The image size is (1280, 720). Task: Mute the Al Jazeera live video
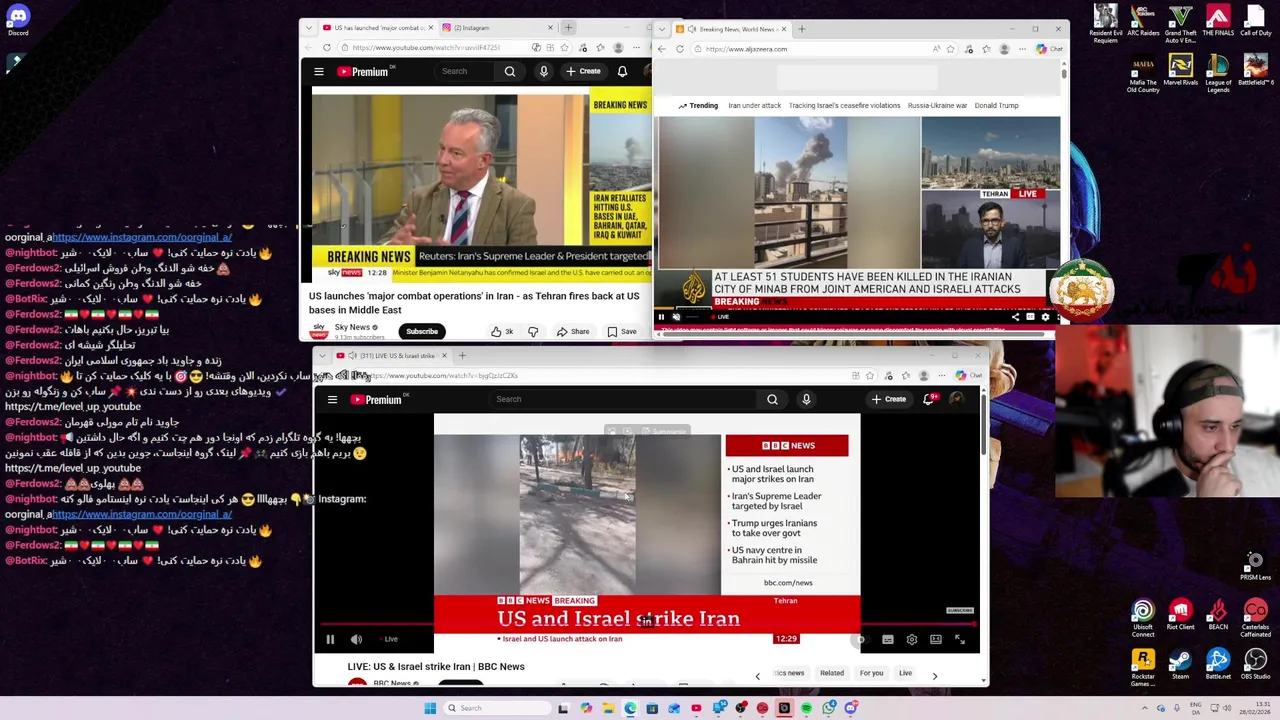[x=676, y=317]
